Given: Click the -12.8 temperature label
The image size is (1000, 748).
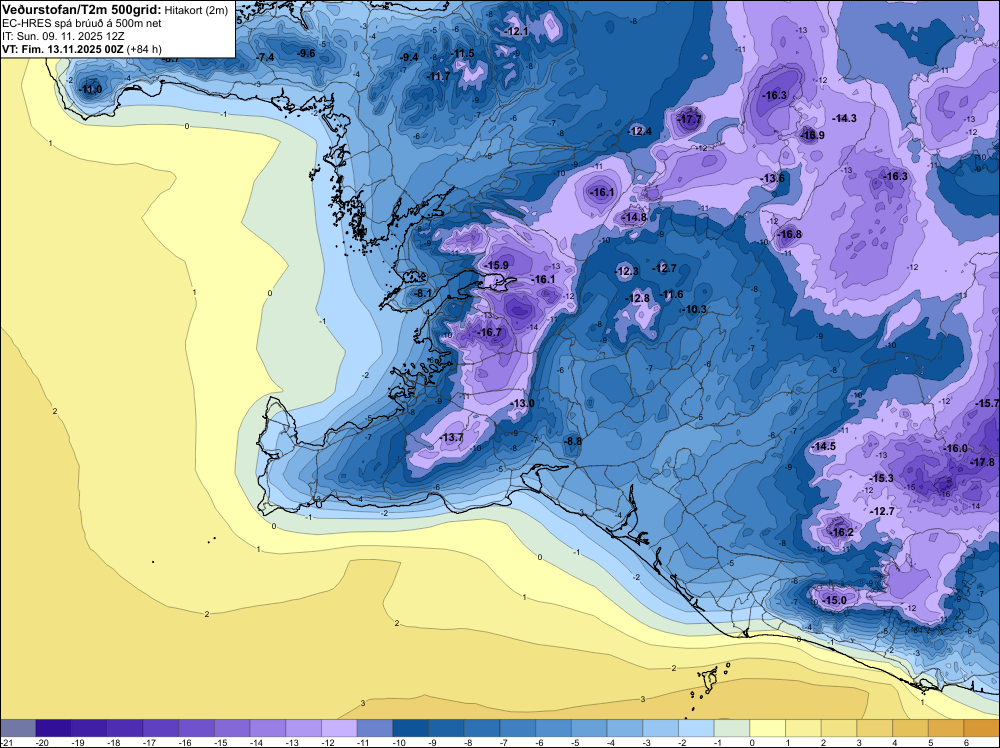Looking at the screenshot, I should pyautogui.click(x=637, y=298).
